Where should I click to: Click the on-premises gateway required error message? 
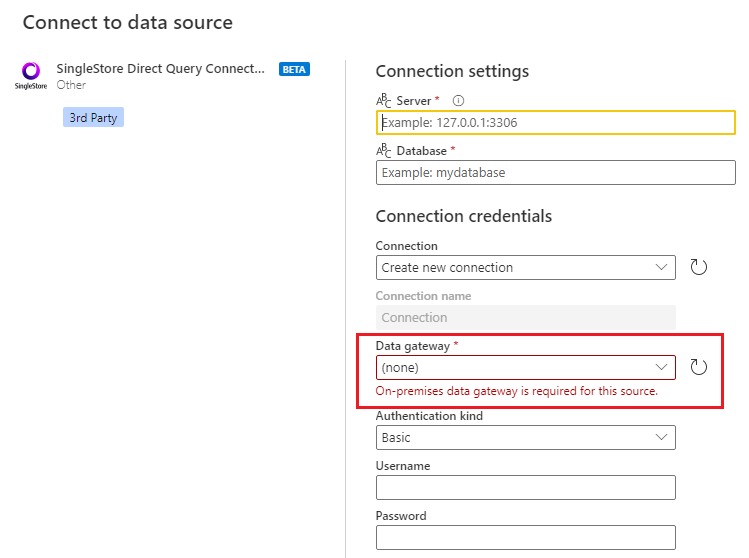pos(516,391)
